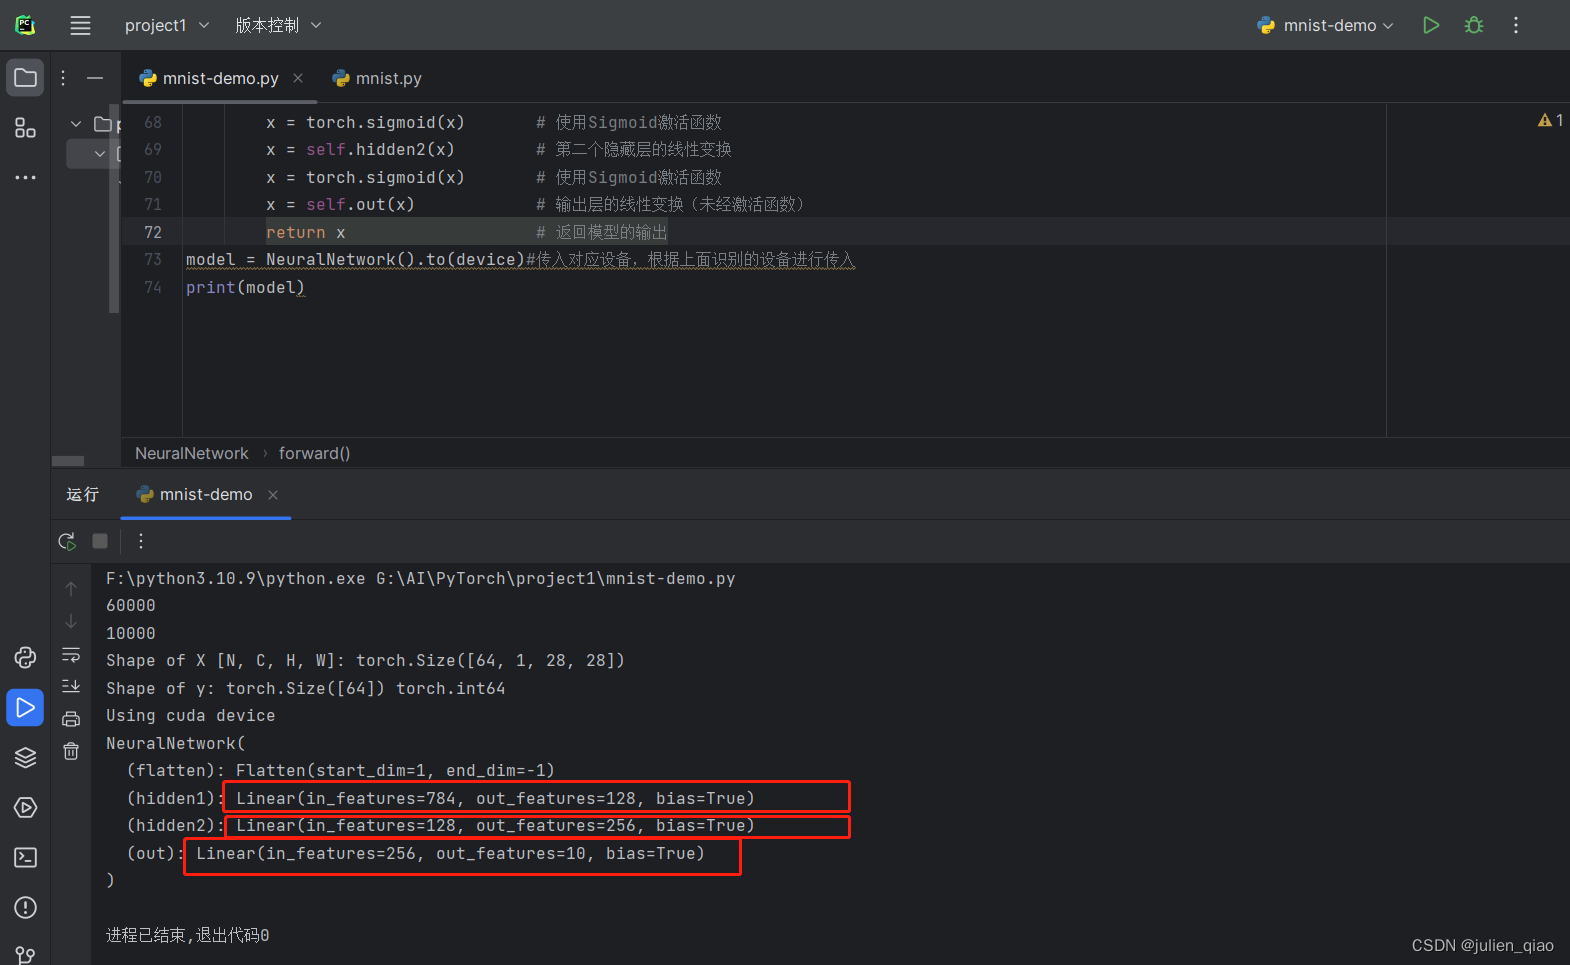Hide the project panel with minus icon
This screenshot has width=1570, height=965.
[x=95, y=78]
